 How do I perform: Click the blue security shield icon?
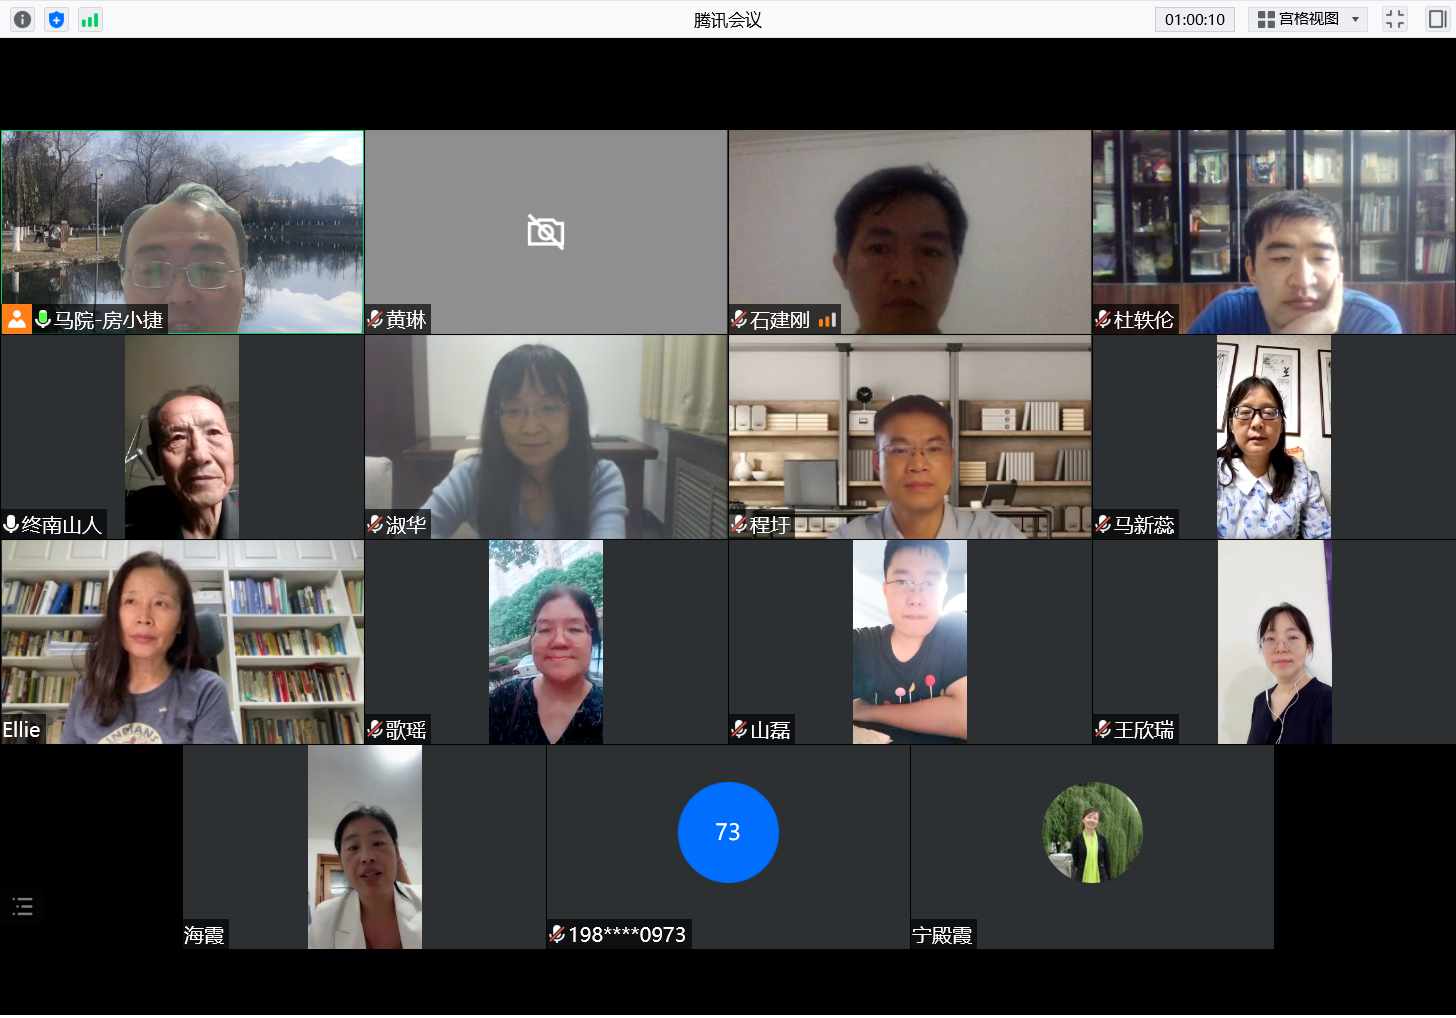pyautogui.click(x=57, y=19)
